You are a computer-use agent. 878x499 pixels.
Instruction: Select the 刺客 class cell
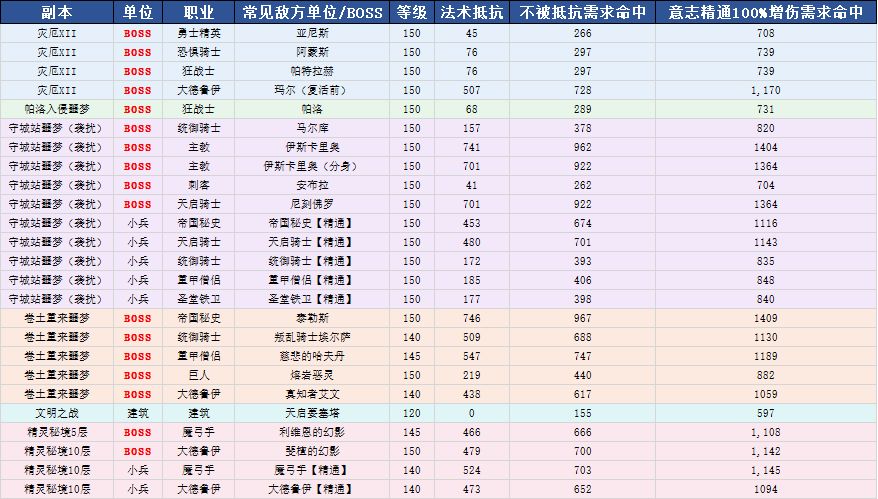pos(199,185)
